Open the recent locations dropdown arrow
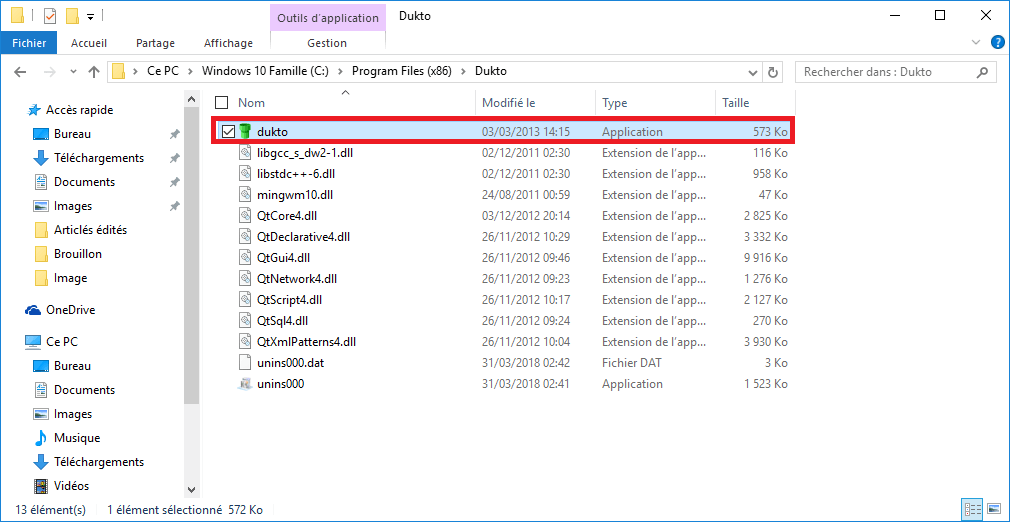Image resolution: width=1010 pixels, height=524 pixels. coord(71,72)
